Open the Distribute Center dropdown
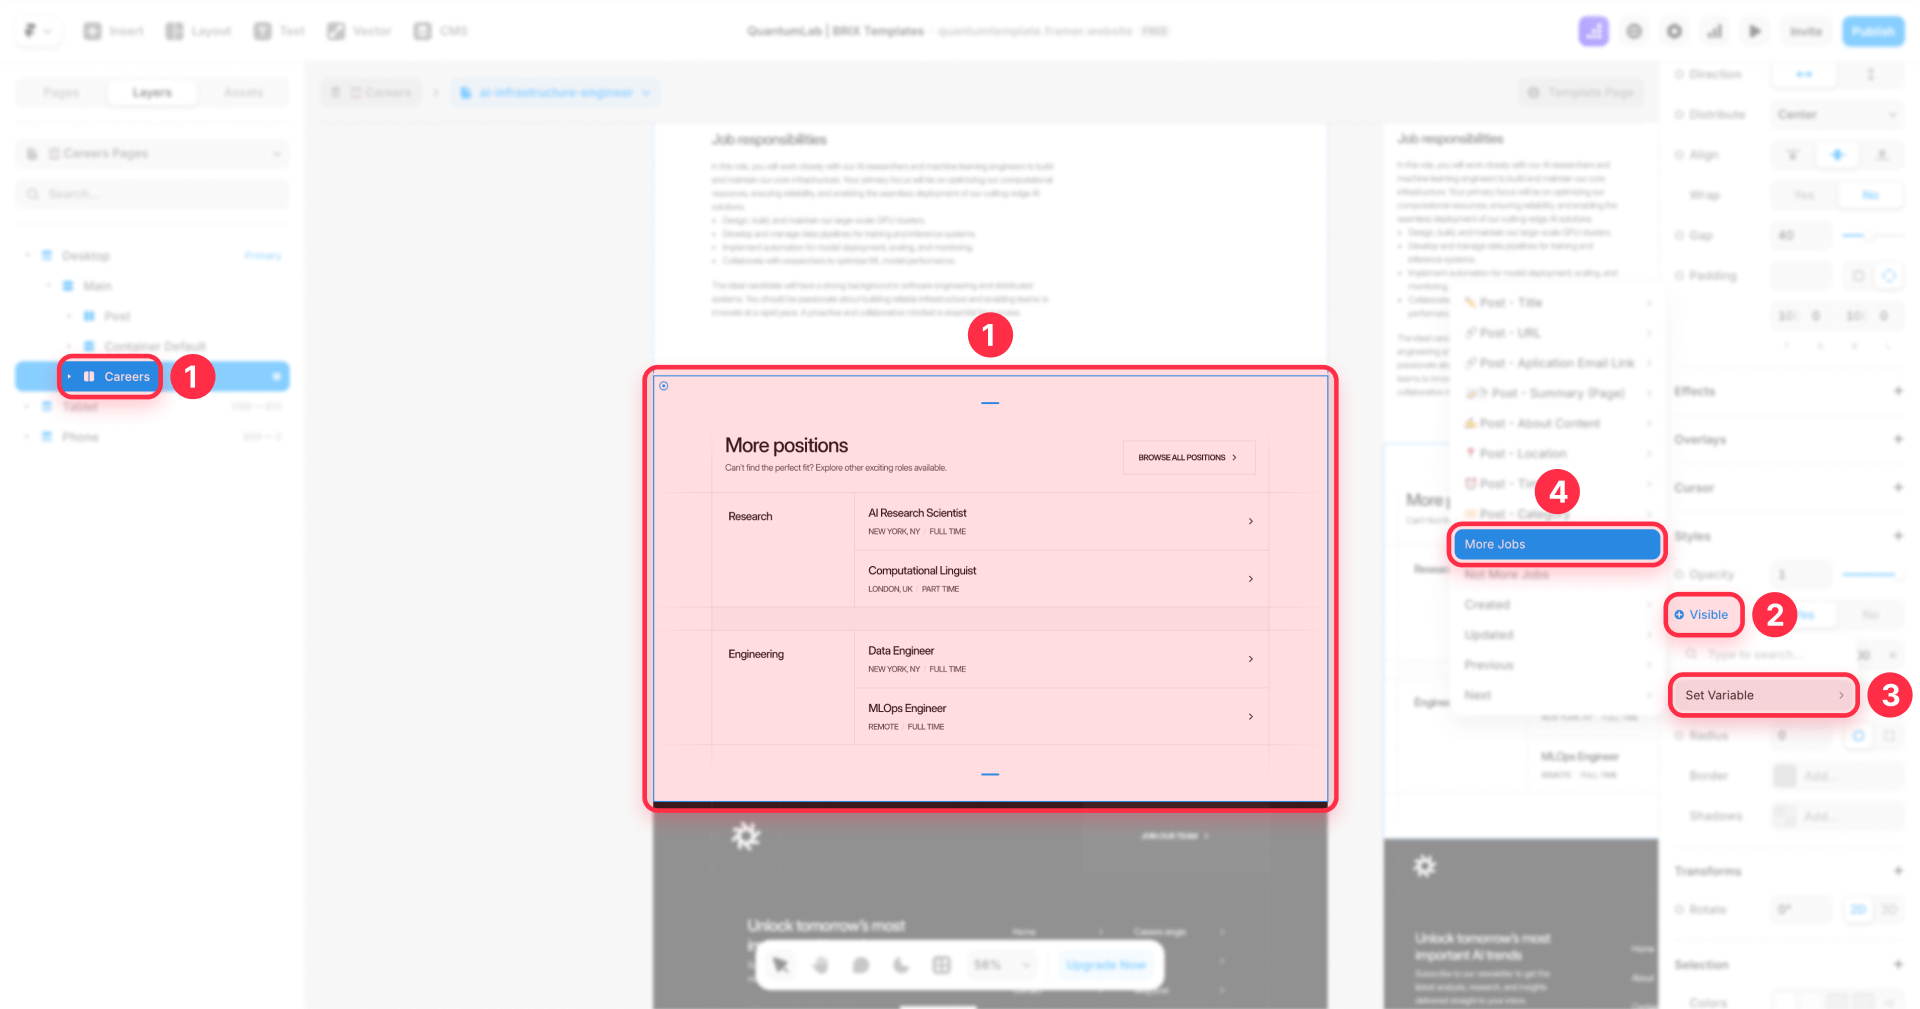Image resolution: width=1920 pixels, height=1009 pixels. coord(1838,114)
